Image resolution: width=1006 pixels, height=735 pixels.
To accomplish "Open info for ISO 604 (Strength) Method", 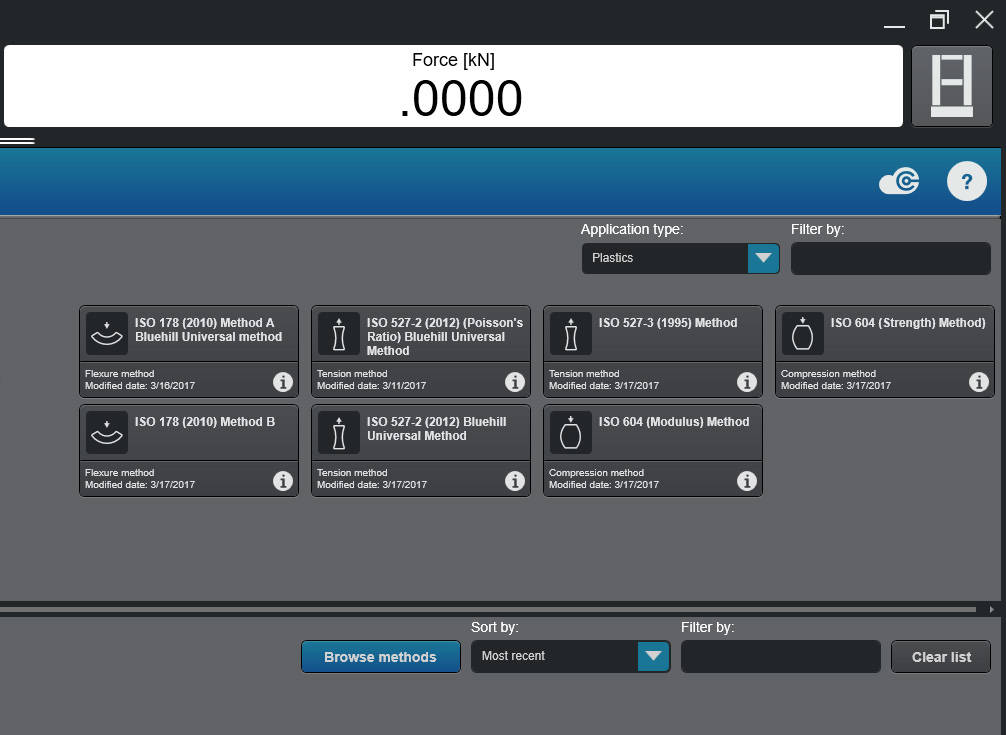I will click(978, 382).
